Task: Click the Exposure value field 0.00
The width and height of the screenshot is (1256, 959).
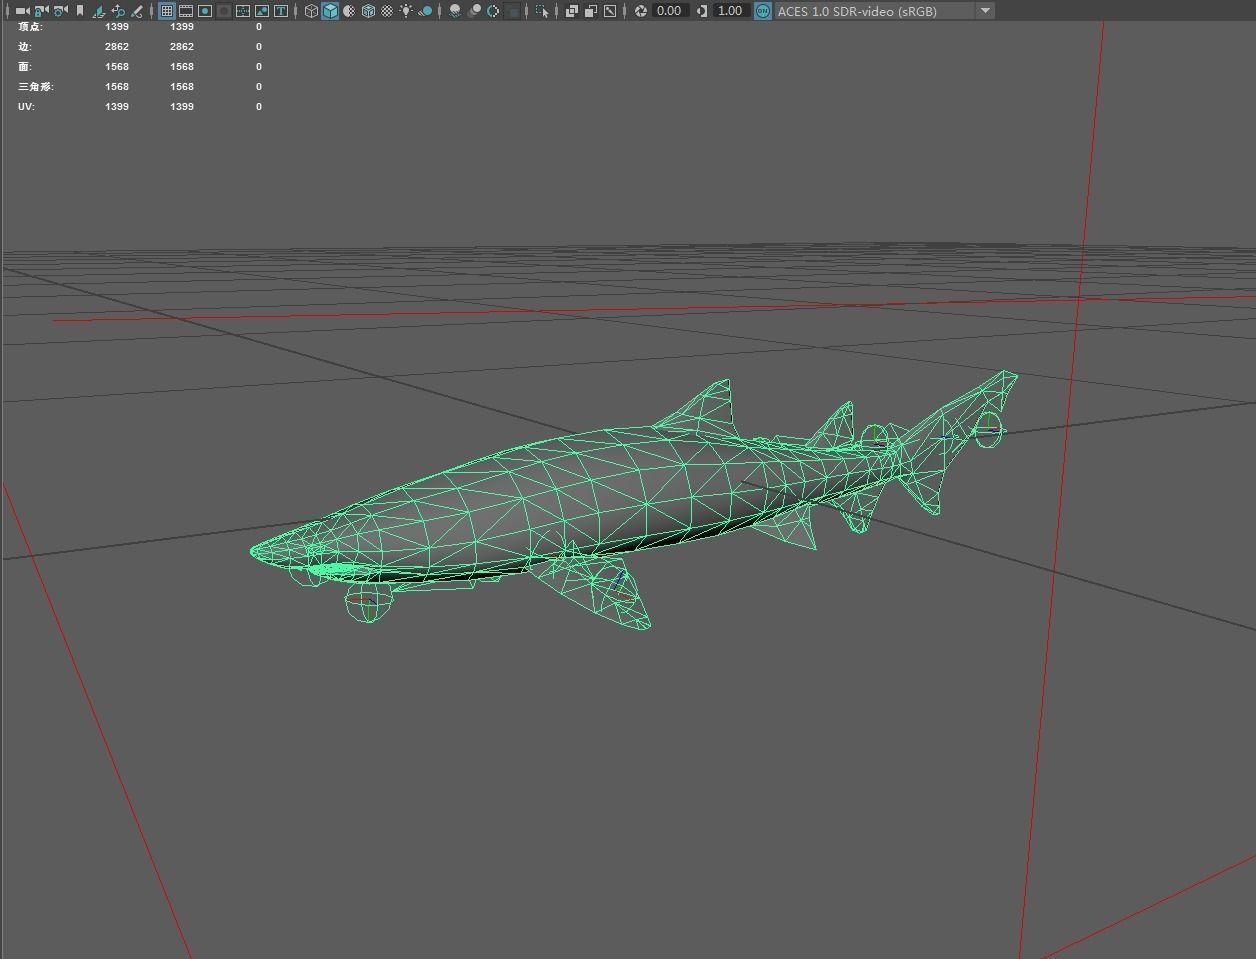Action: 670,11
